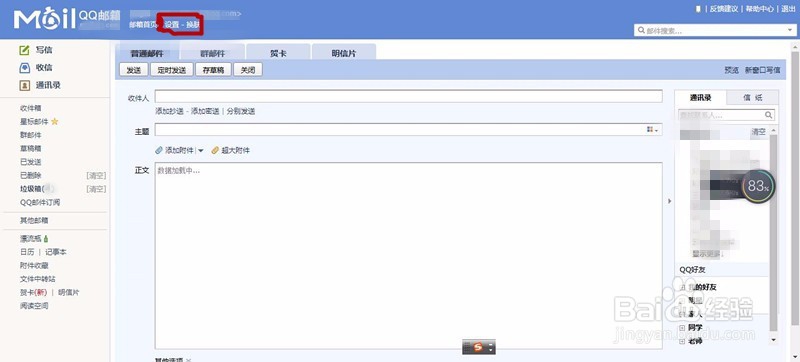The width and height of the screenshot is (800, 362).
Task: Expand the 老师 friend group
Action: click(682, 341)
